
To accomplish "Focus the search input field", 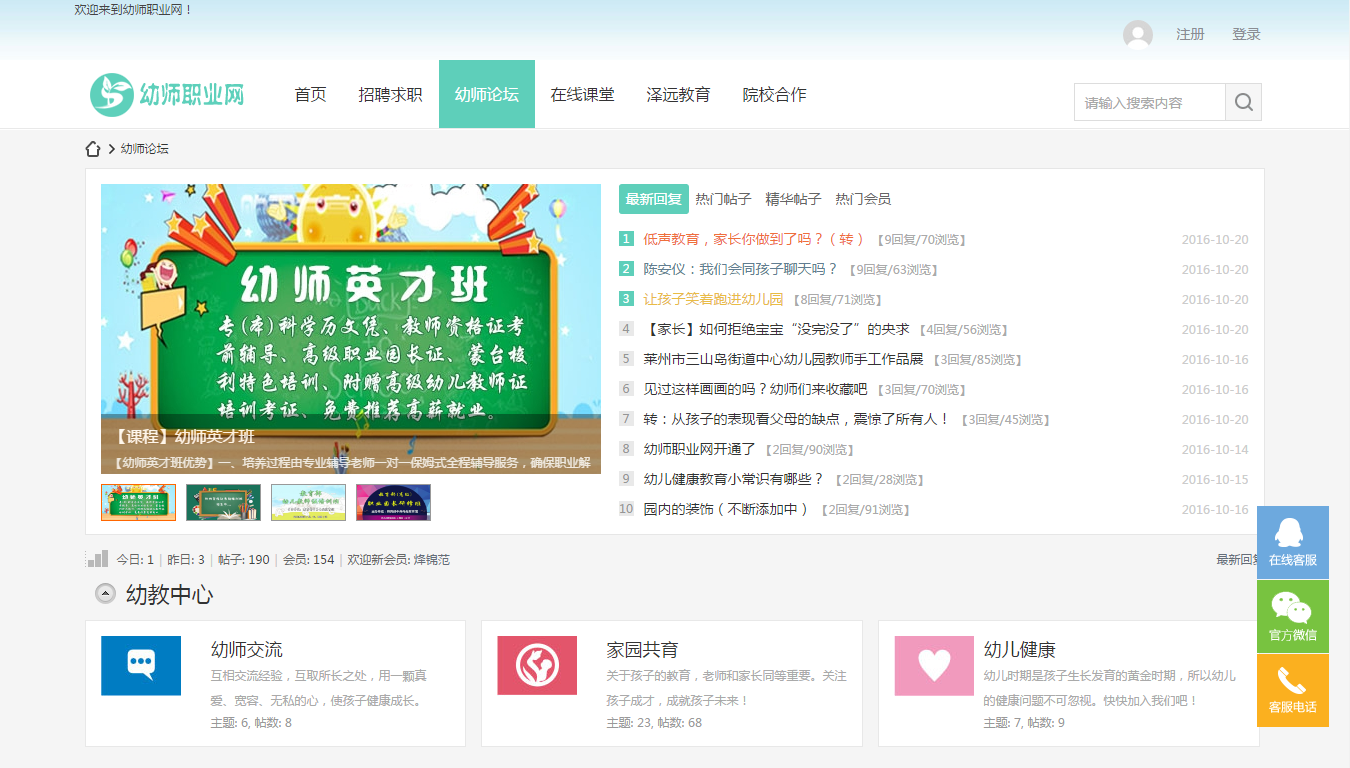I will (x=1149, y=102).
